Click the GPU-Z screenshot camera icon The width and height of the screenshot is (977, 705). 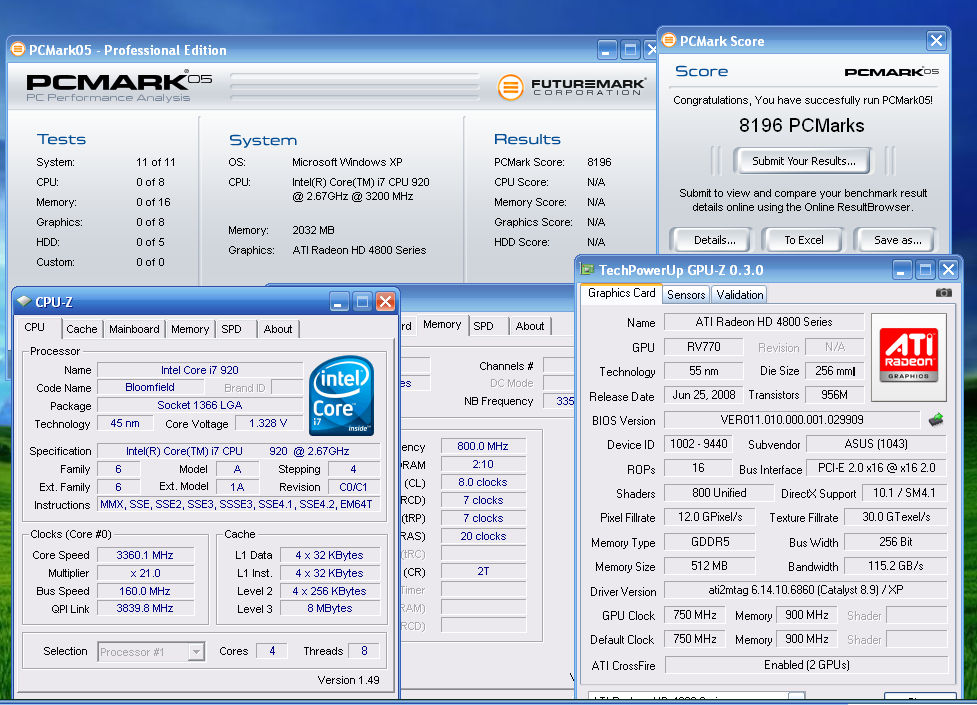pos(943,293)
